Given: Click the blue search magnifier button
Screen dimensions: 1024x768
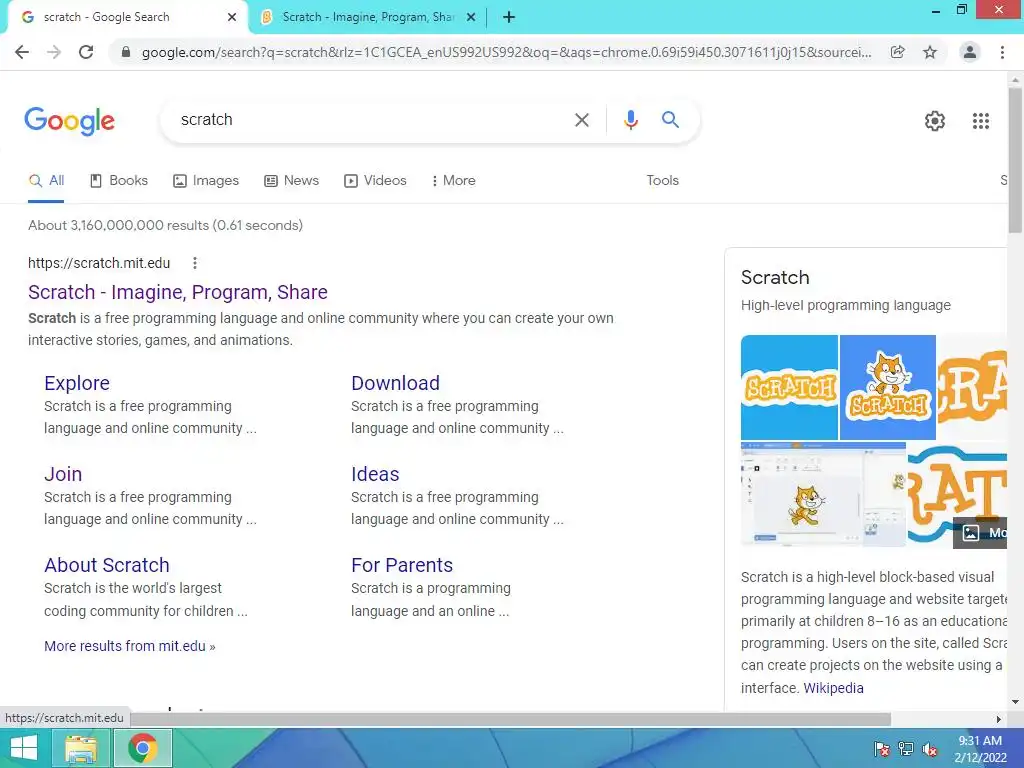Looking at the screenshot, I should (x=670, y=120).
